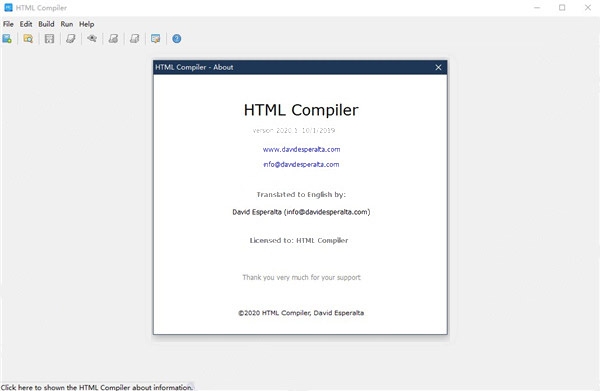Click the 'HTML Compiler - About' dialog title
Image resolution: width=600 pixels, height=391 pixels.
coord(194,67)
